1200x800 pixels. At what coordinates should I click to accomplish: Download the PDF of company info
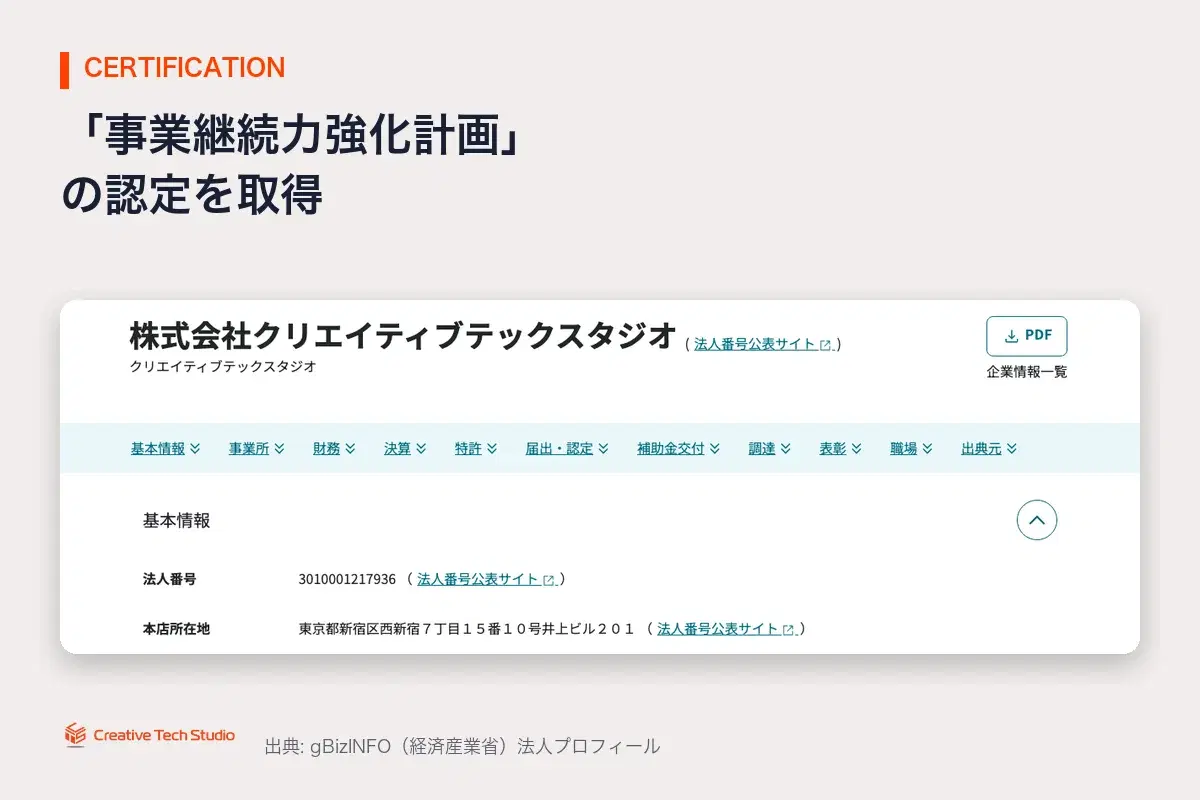[x=1026, y=336]
